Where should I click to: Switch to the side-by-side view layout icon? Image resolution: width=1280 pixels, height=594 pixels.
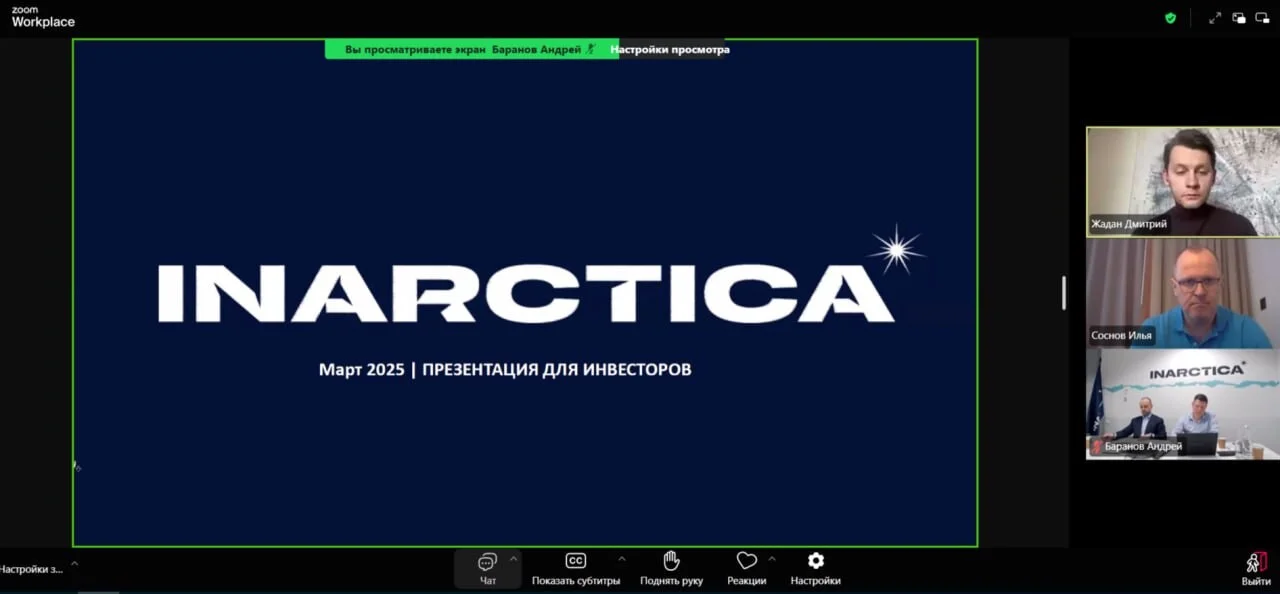[x=1239, y=18]
